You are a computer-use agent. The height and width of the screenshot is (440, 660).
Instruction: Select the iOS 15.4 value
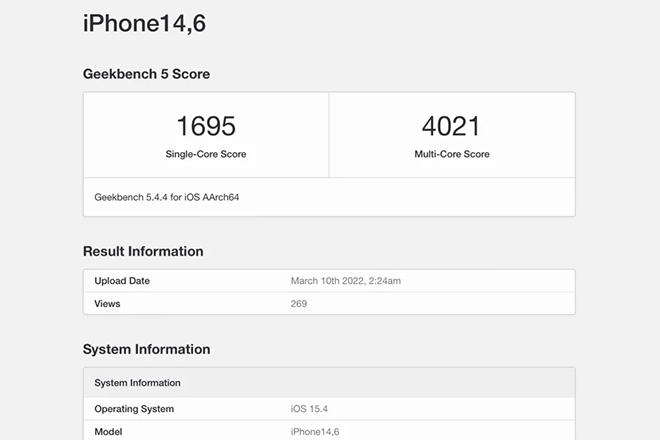tap(309, 409)
